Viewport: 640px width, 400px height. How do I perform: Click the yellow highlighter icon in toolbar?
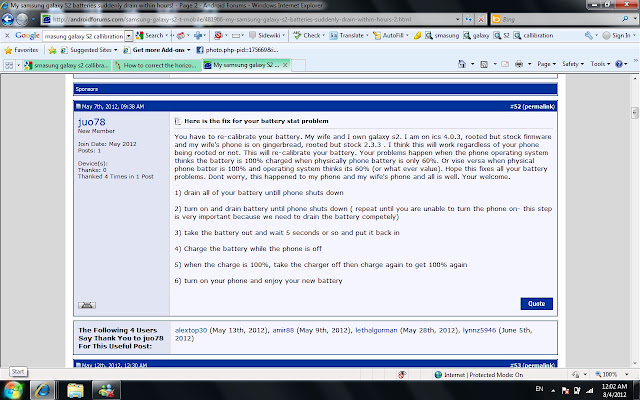(x=417, y=36)
